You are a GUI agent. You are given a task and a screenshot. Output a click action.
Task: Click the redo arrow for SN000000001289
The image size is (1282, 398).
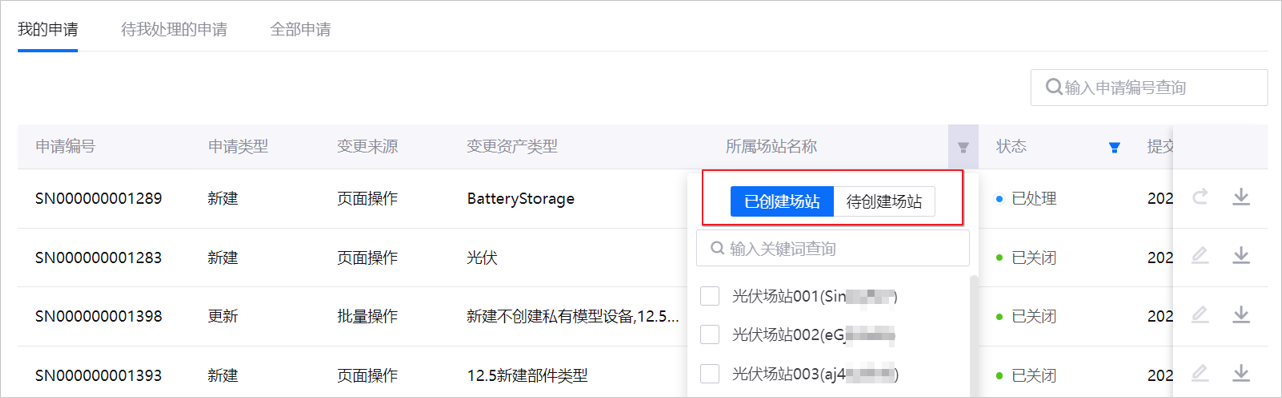point(1200,198)
